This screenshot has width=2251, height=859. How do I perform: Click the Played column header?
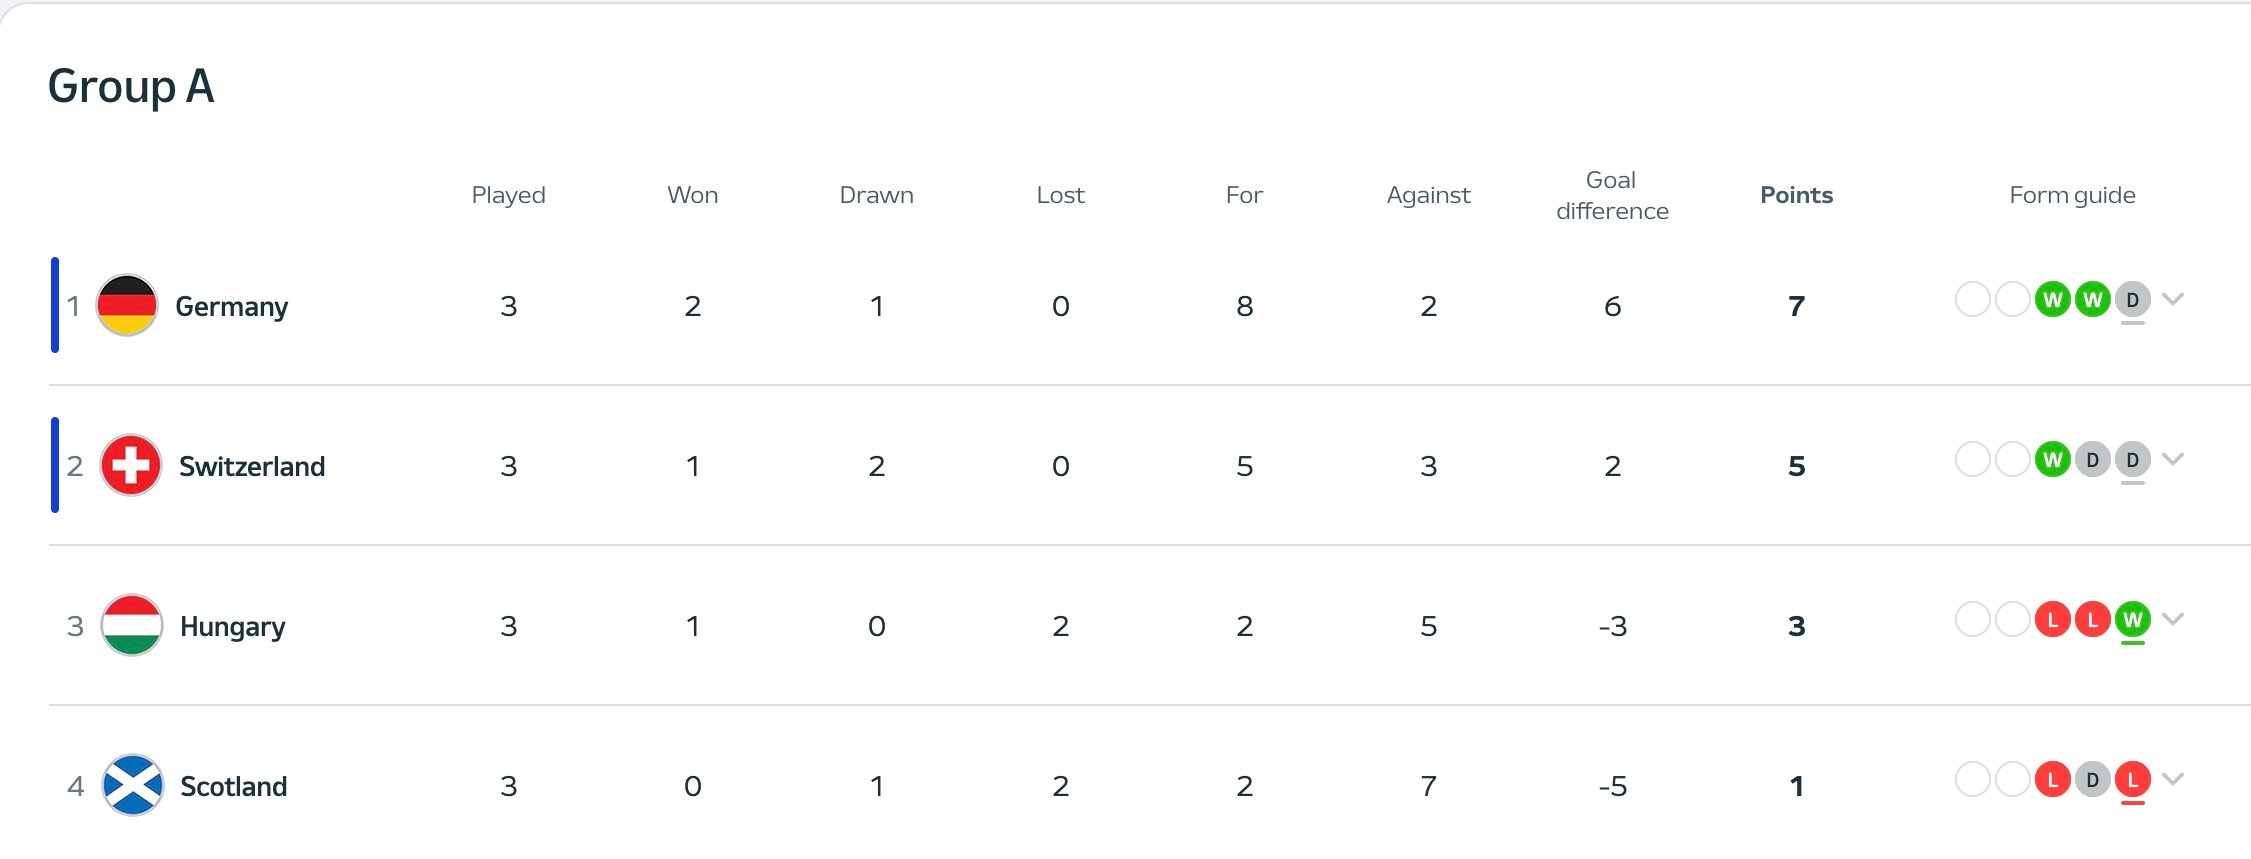pyautogui.click(x=508, y=195)
